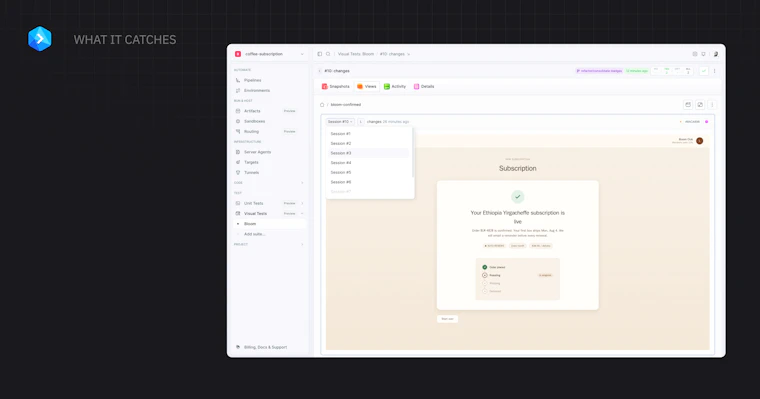Click the Start over button in the preview
Image resolution: width=760 pixels, height=399 pixels.
coord(447,319)
